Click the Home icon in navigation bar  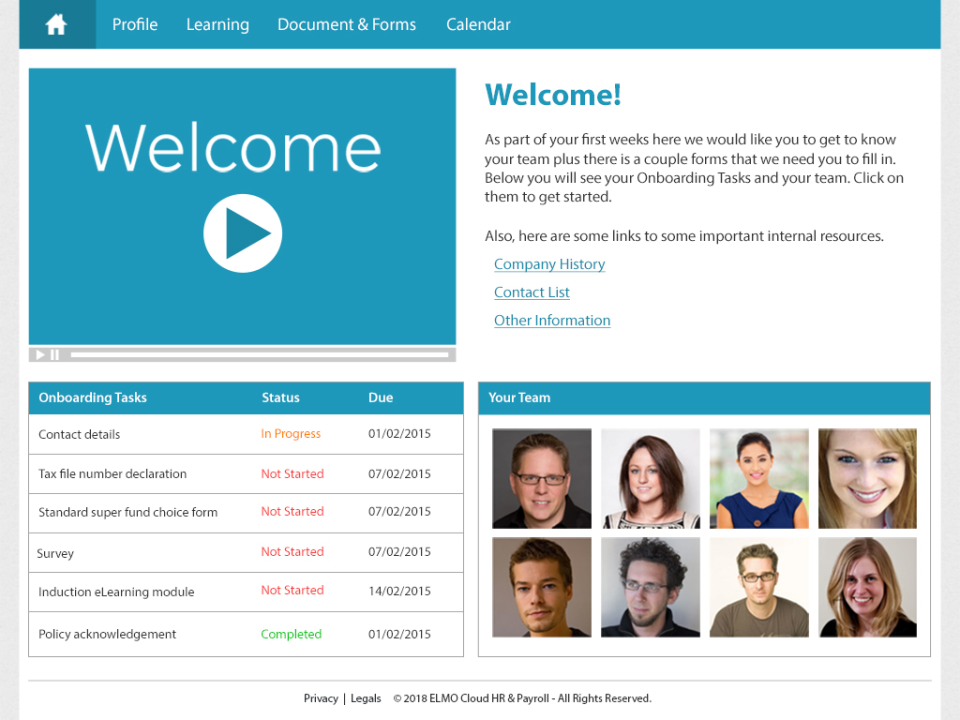pos(56,24)
